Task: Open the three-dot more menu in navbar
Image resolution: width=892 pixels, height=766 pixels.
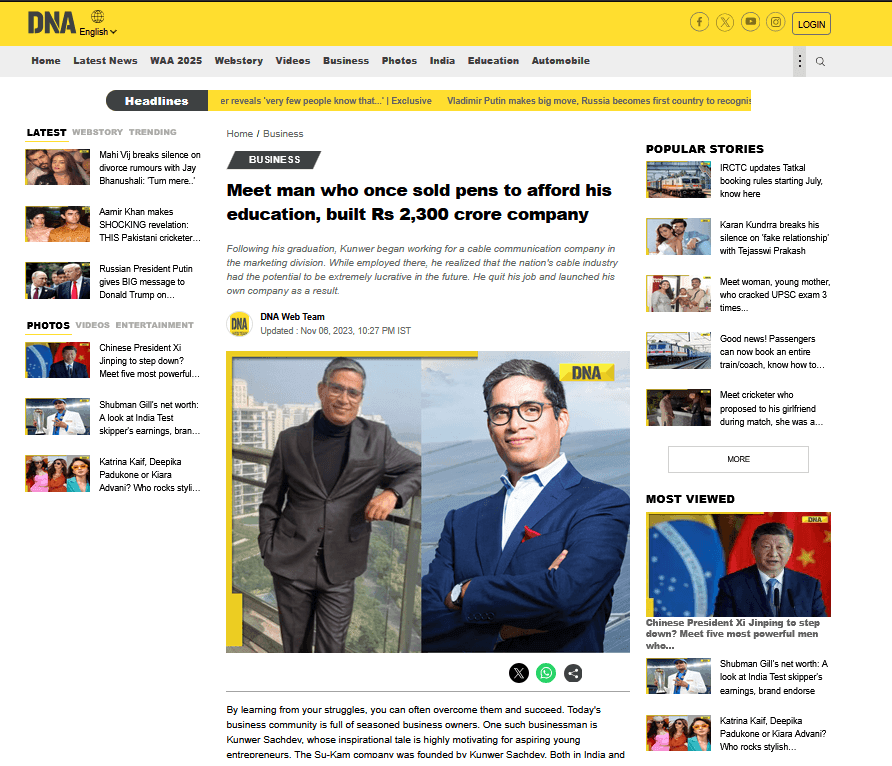Action: [799, 61]
